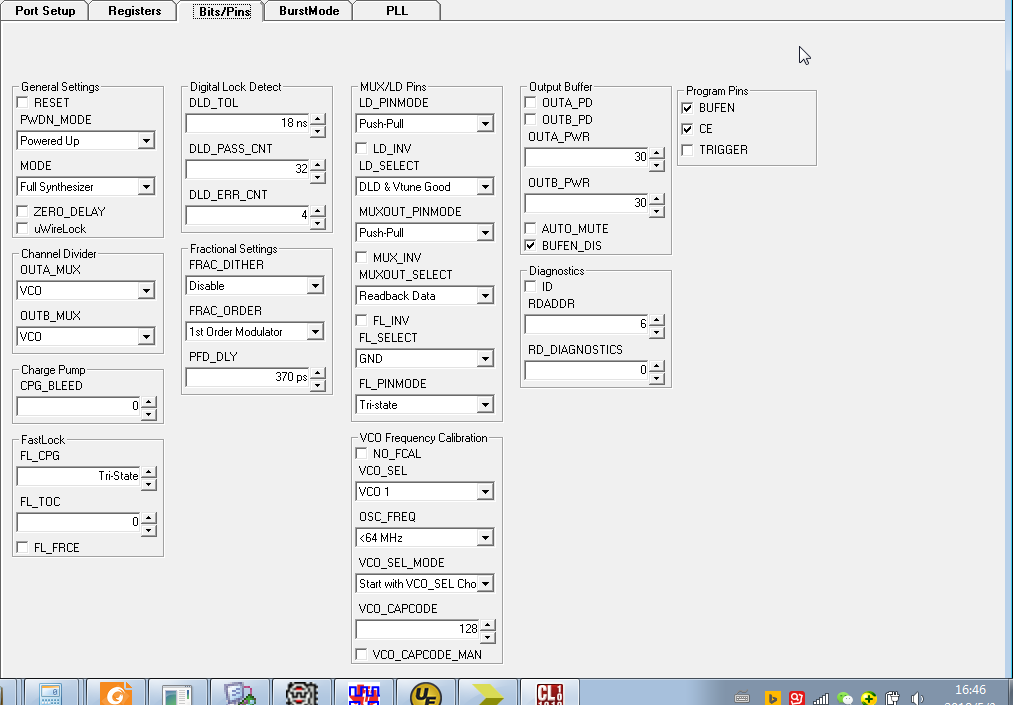This screenshot has width=1013, height=705.
Task: Open the FL_SELECT GND dropdown
Action: click(x=485, y=359)
